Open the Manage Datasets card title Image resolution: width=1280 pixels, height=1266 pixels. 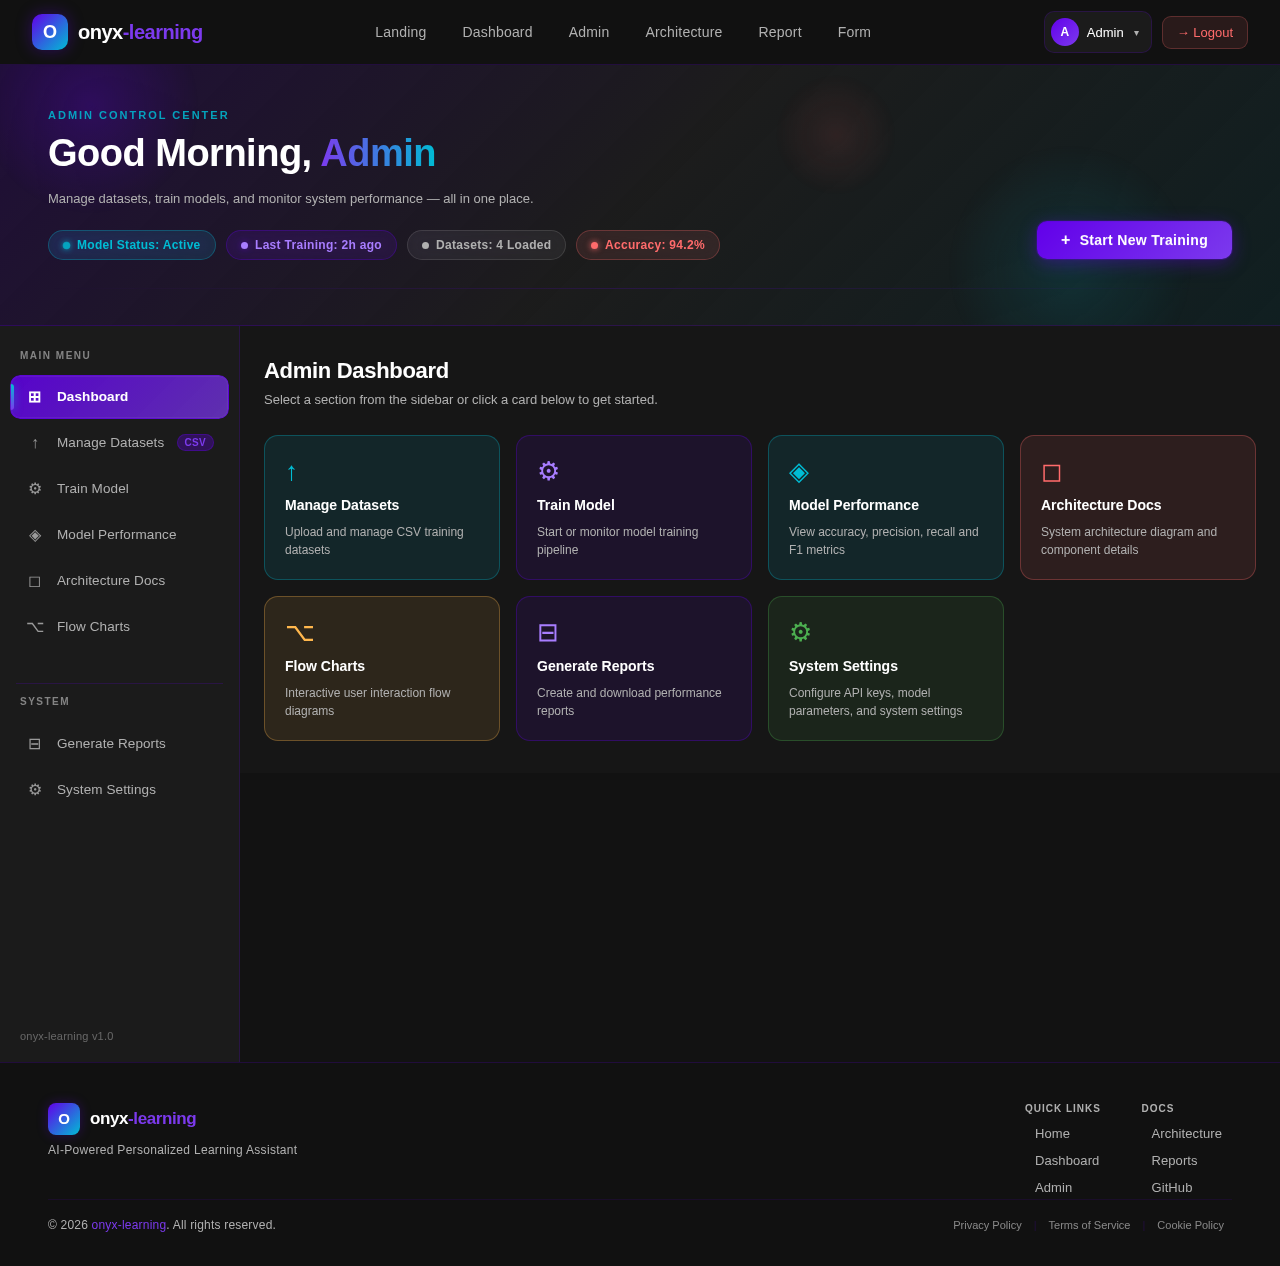tap(342, 505)
